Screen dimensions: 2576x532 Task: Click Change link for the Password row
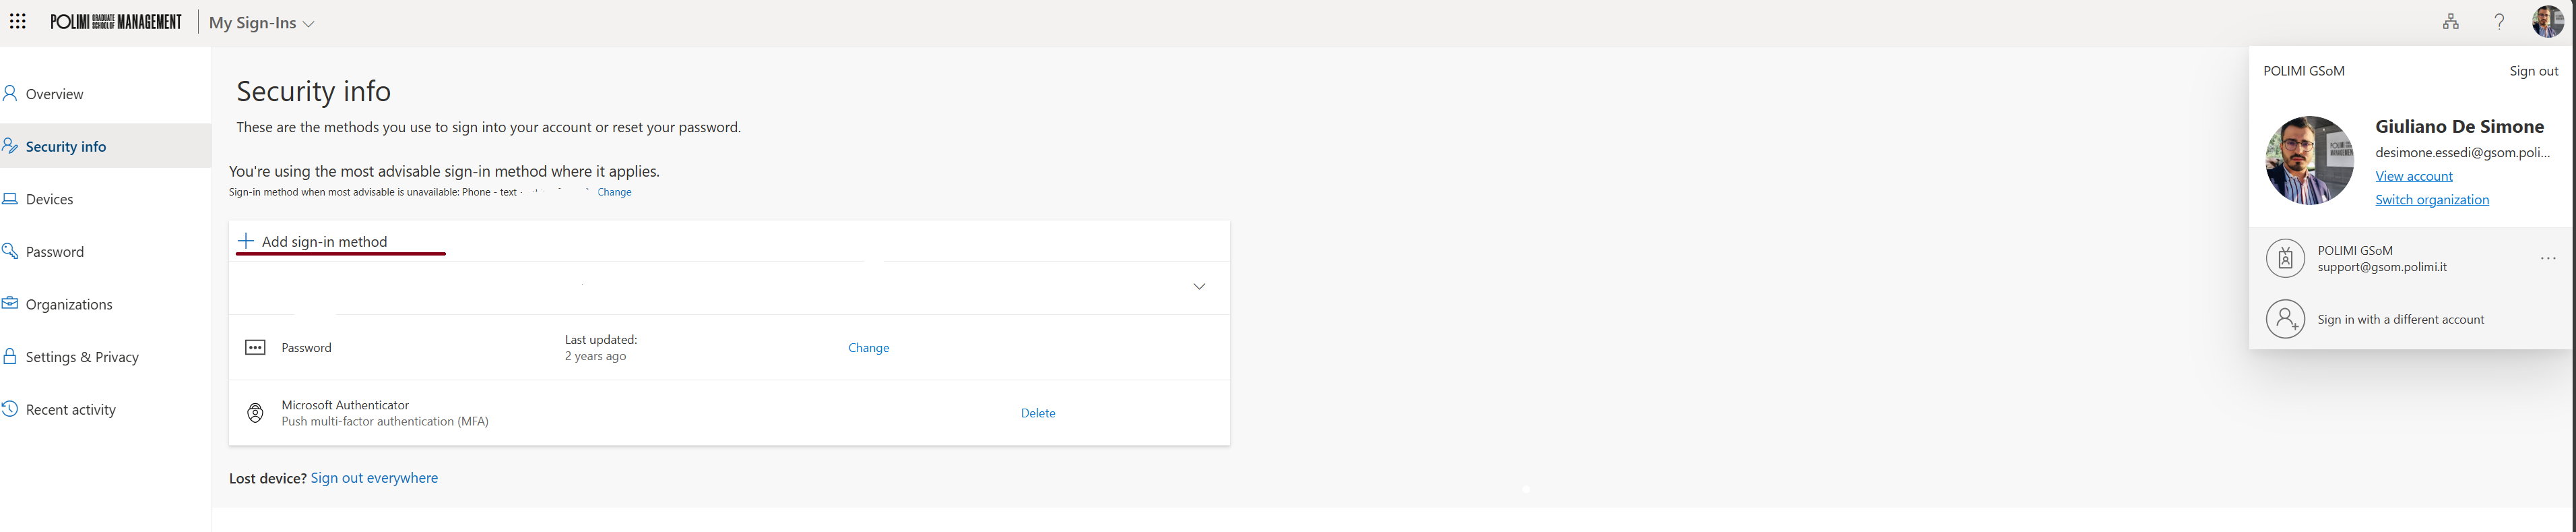(x=868, y=348)
